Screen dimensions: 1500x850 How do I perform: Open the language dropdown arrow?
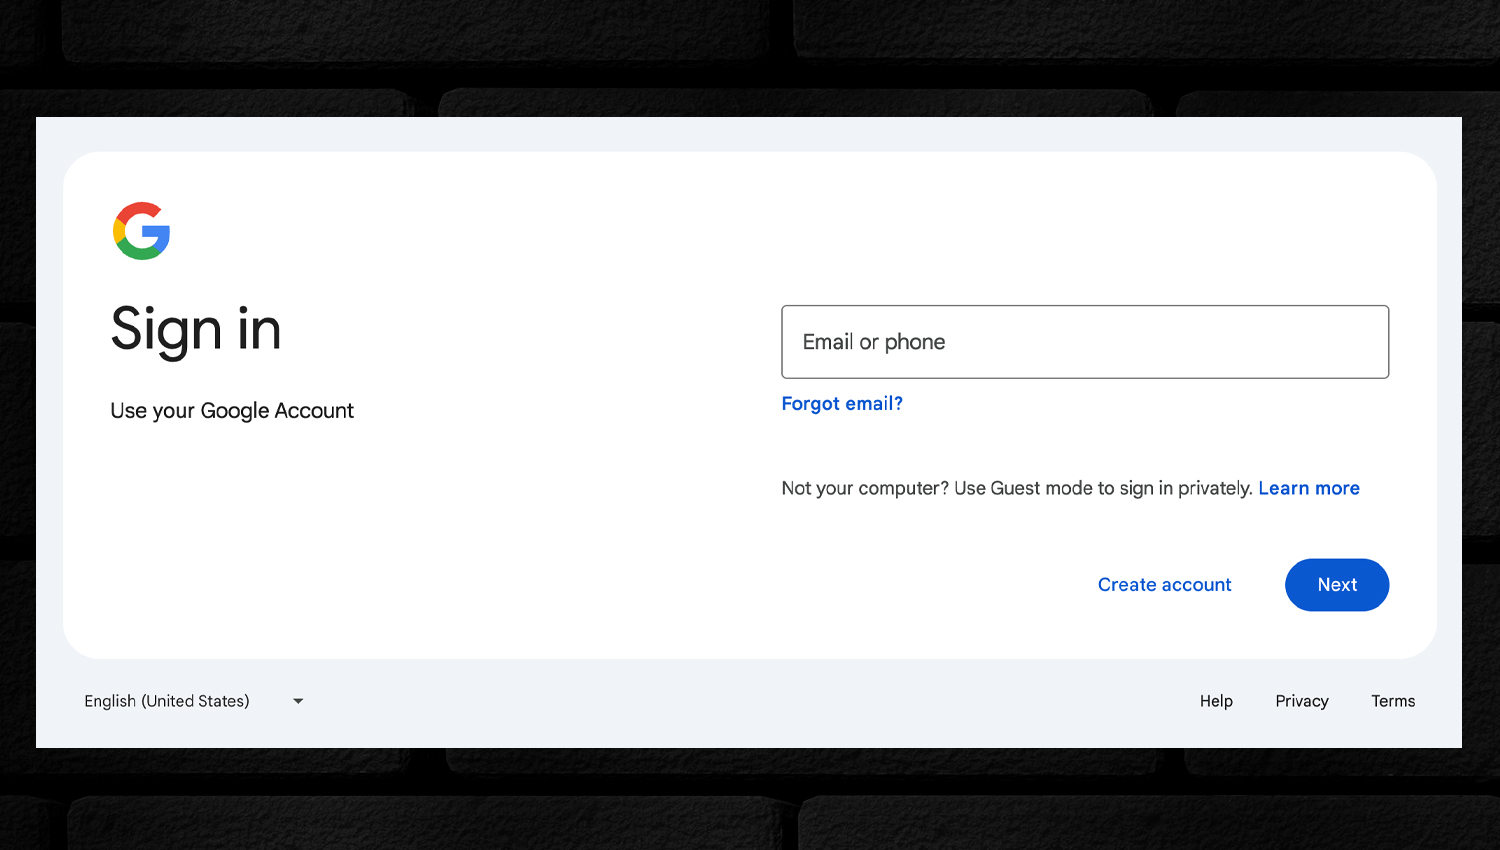pos(298,701)
